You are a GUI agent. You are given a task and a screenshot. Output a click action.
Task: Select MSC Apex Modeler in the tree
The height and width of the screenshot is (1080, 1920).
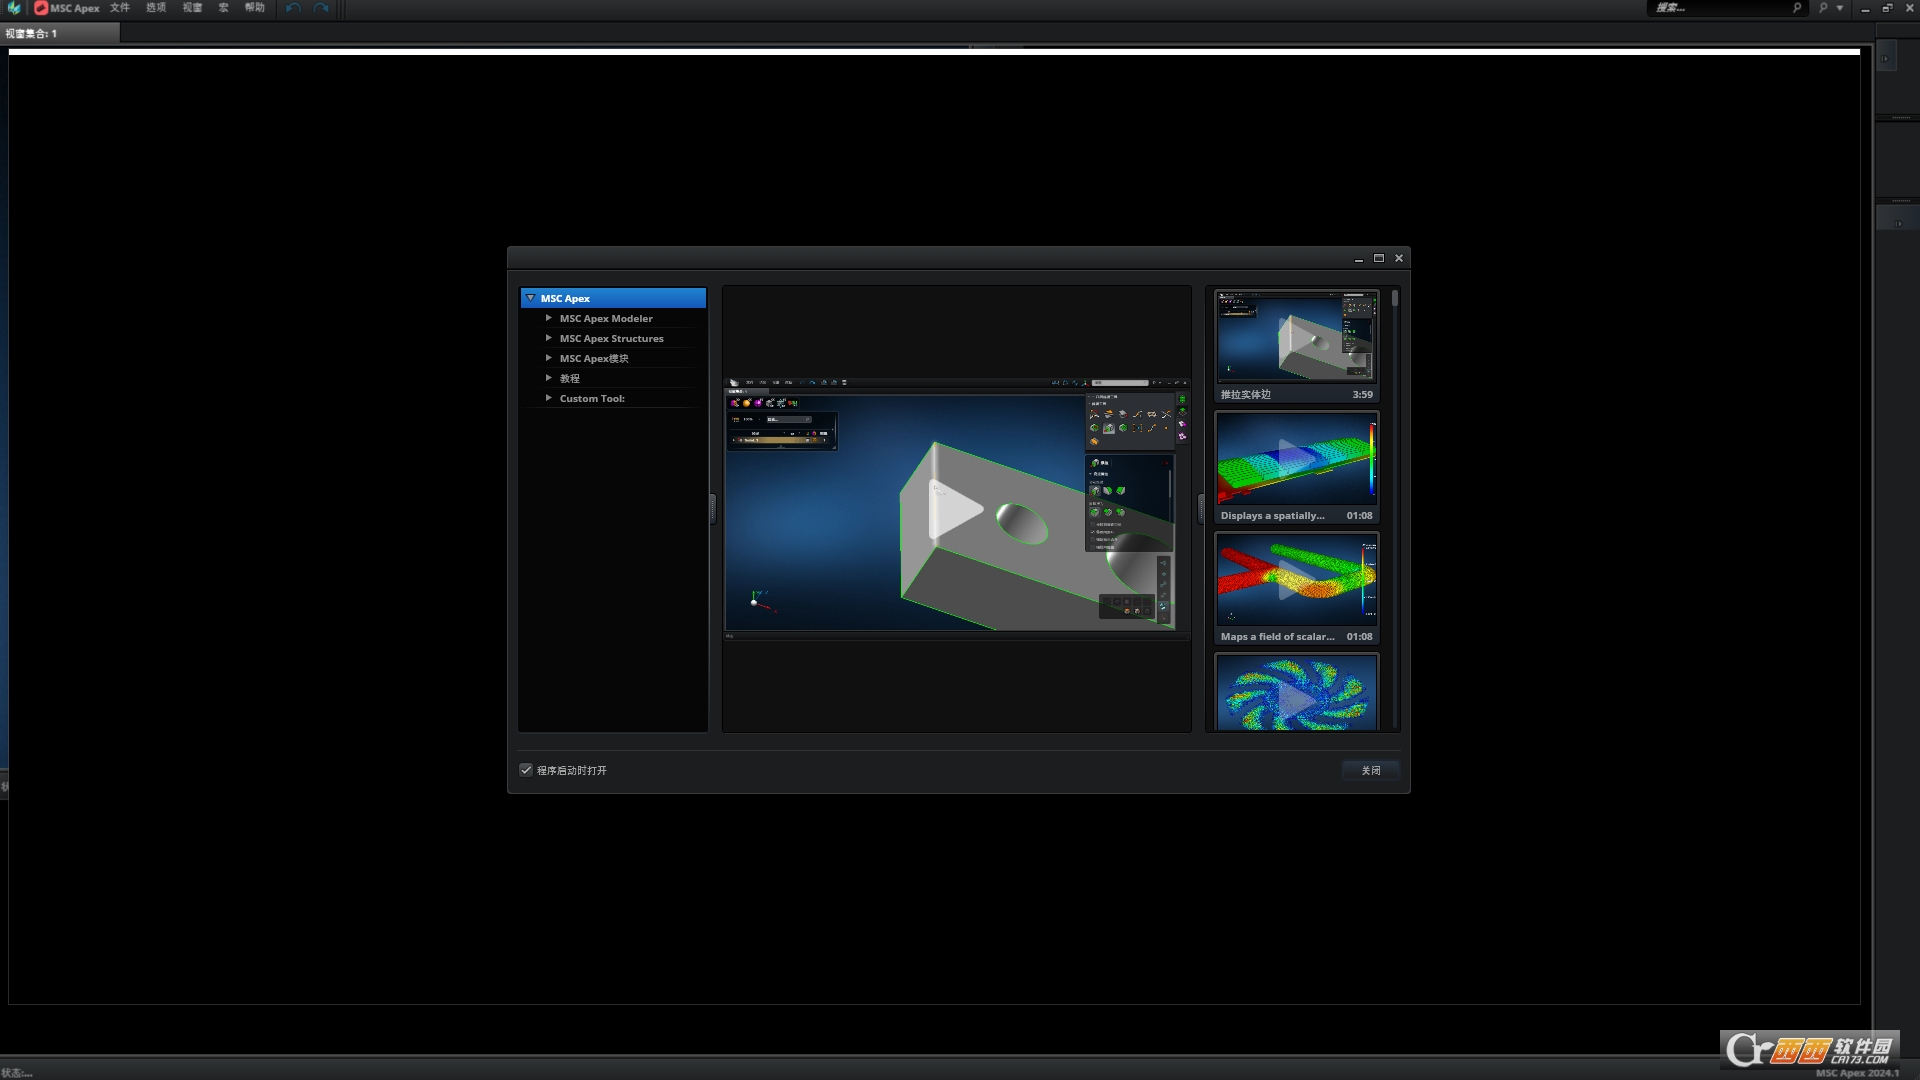pyautogui.click(x=606, y=318)
